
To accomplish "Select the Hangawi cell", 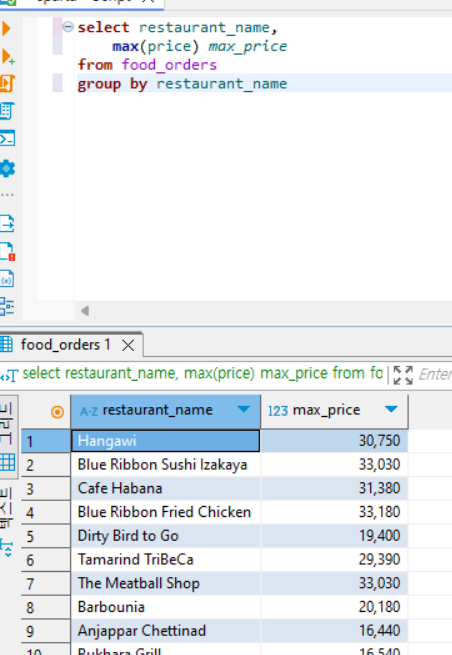I will pos(165,441).
